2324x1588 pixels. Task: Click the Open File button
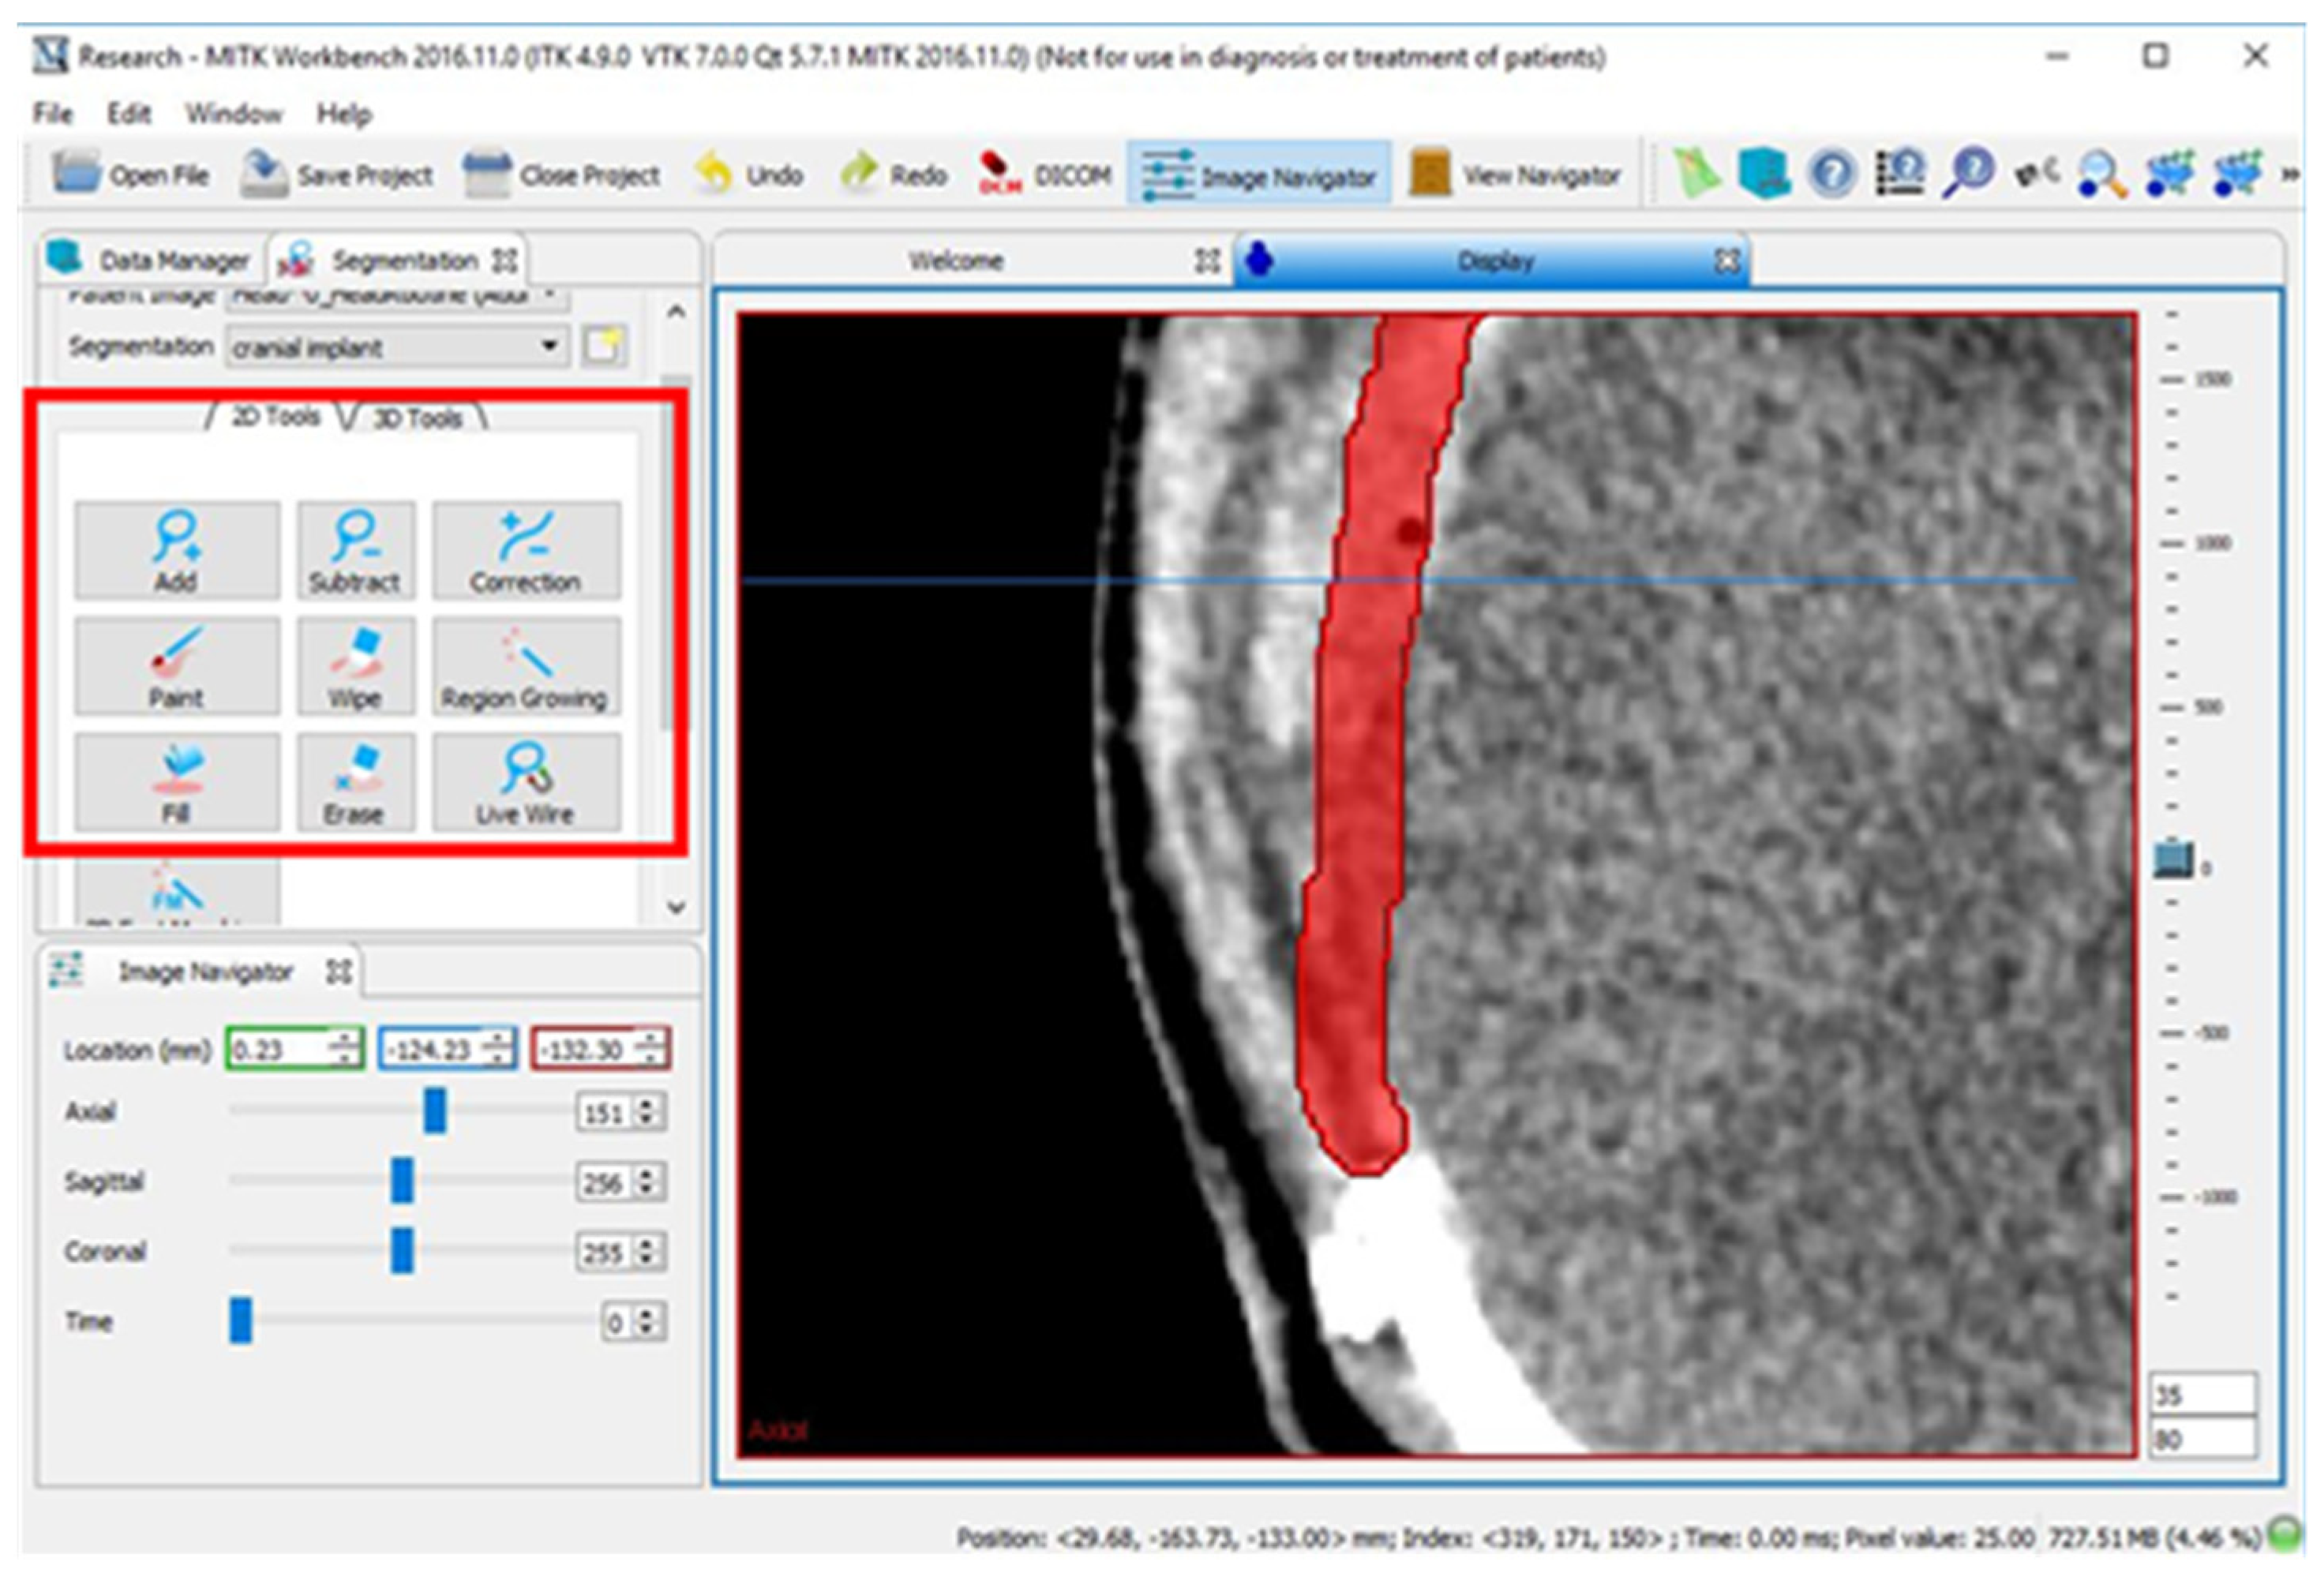tap(131, 175)
